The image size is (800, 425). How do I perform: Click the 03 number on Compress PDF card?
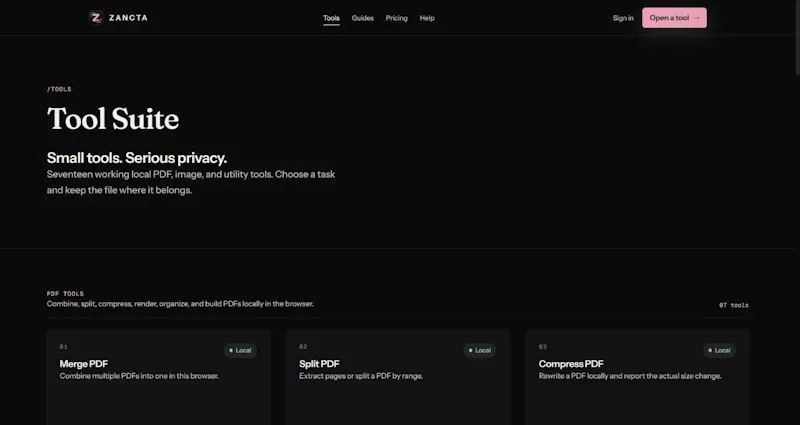[x=542, y=347]
